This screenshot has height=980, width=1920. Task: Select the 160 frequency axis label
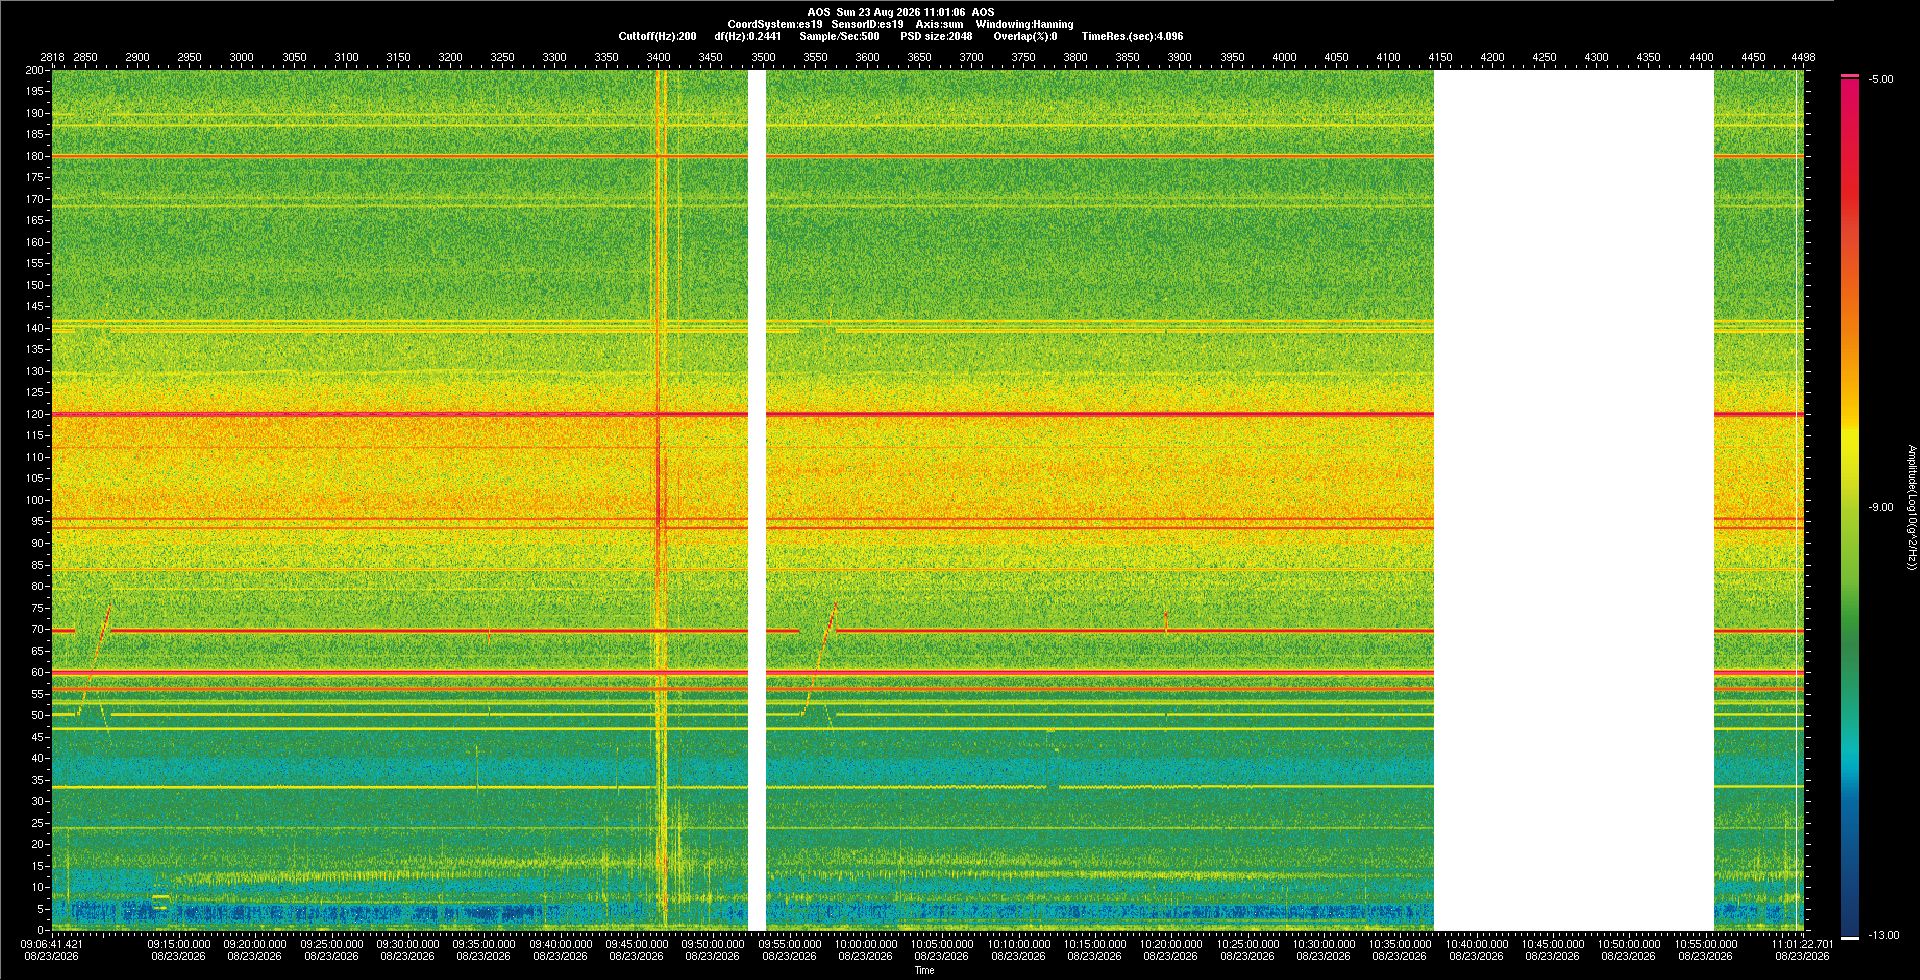(35, 242)
